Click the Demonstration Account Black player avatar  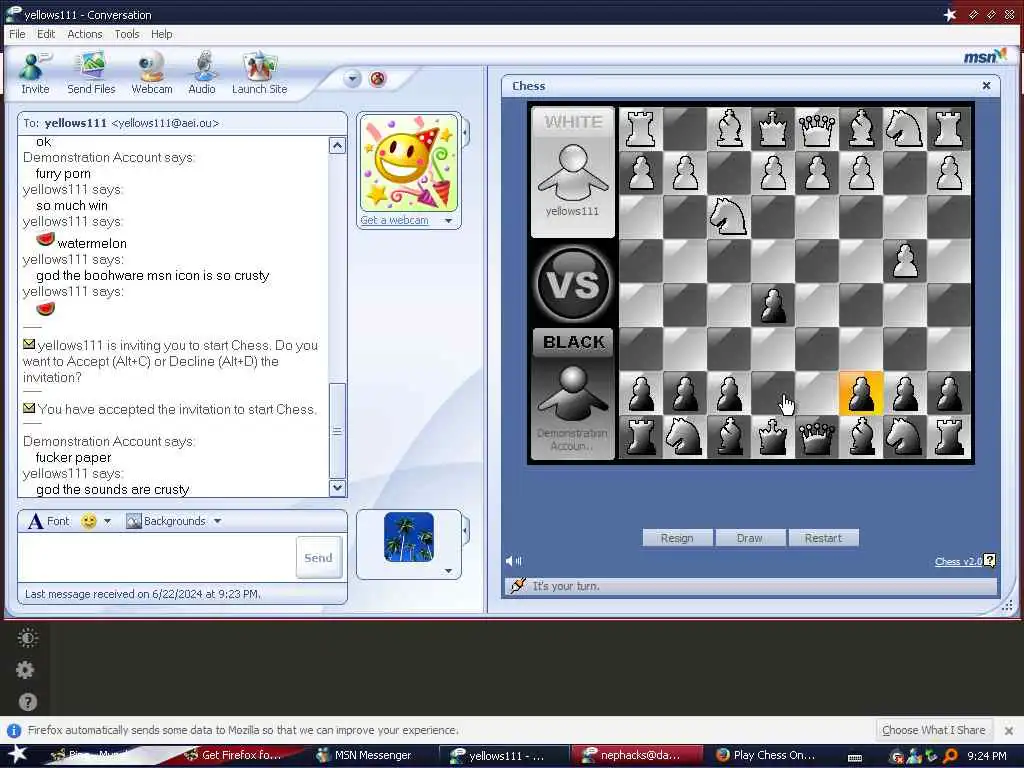(573, 393)
